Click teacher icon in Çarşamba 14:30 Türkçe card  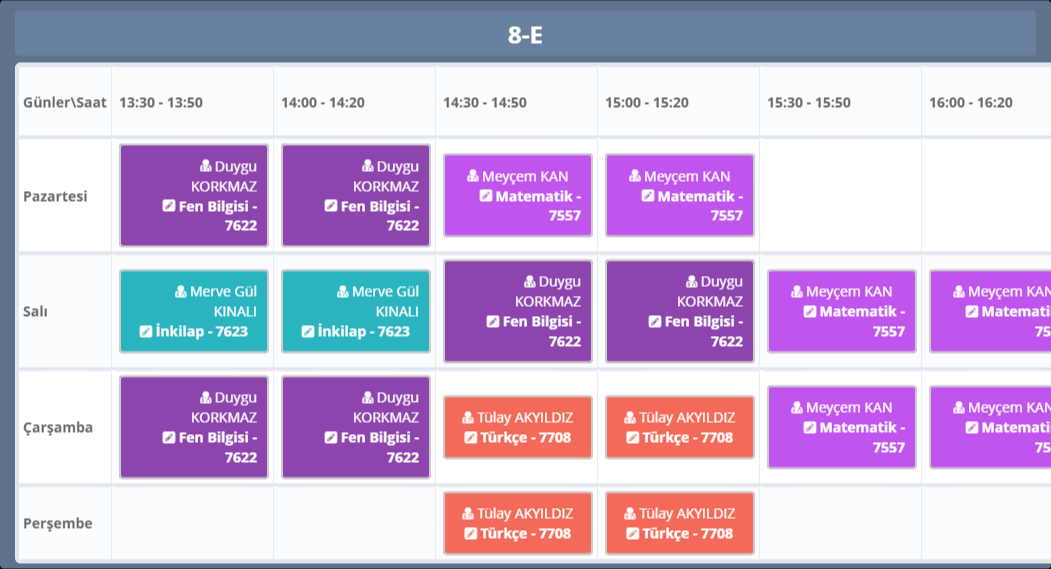(x=468, y=418)
